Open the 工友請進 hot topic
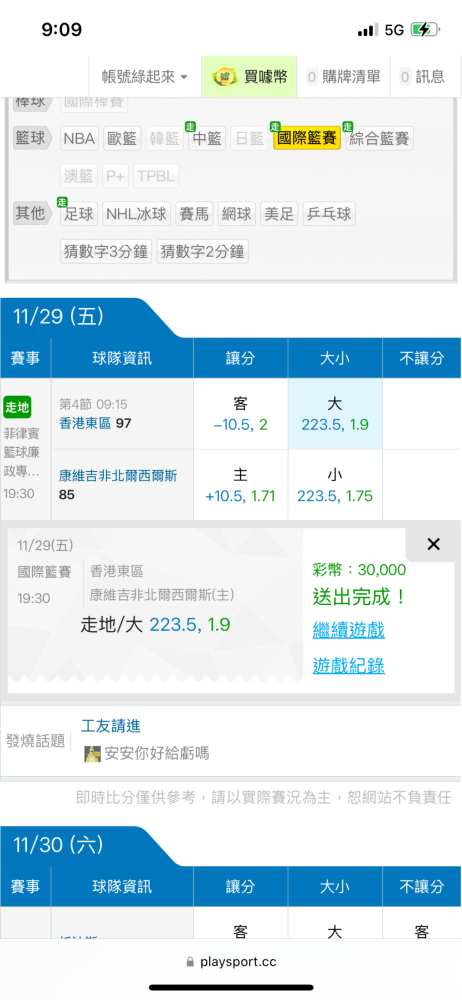The height and width of the screenshot is (1000, 462). tap(111, 725)
